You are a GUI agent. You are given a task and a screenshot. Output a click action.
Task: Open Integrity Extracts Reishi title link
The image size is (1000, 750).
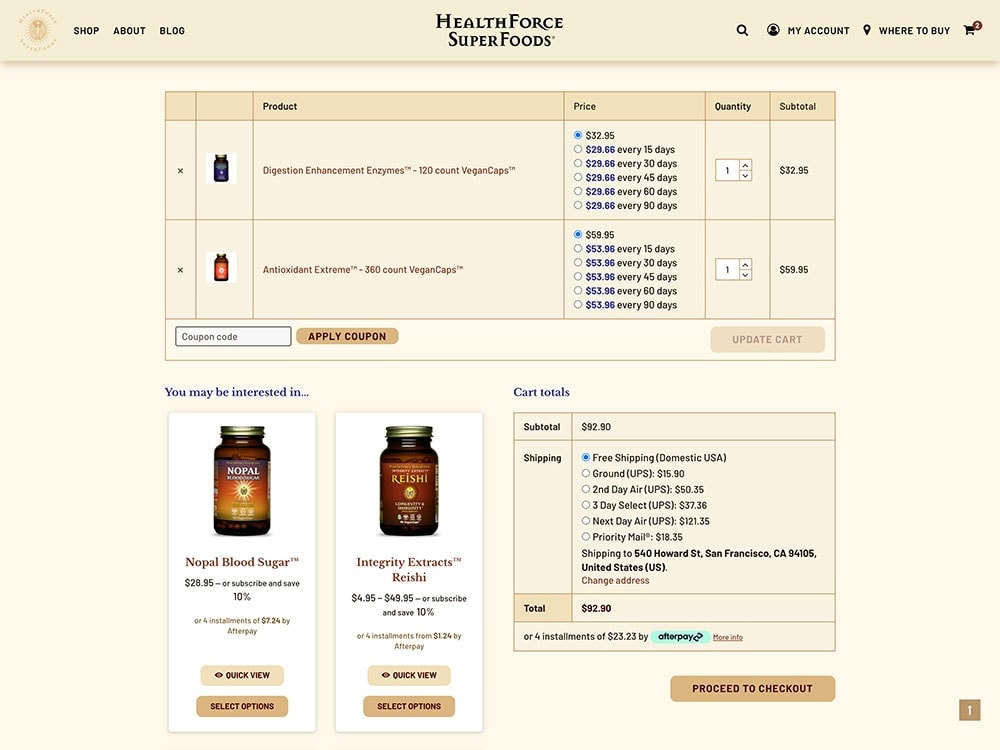coord(409,570)
